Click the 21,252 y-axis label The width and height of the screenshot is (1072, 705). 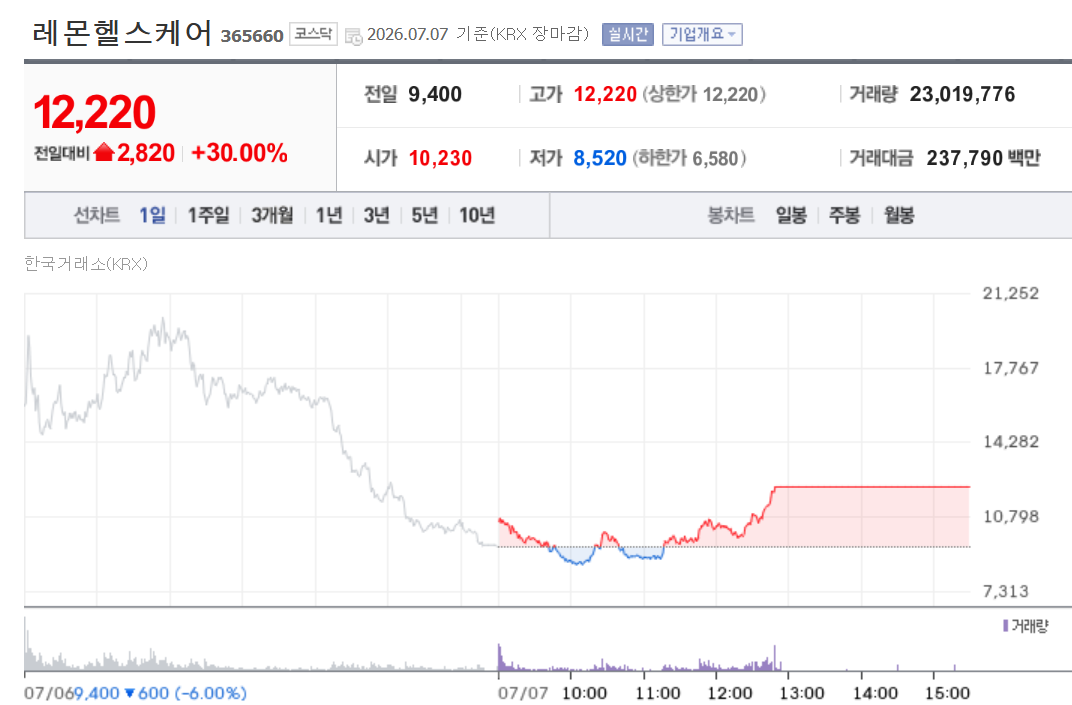[x=1010, y=293]
